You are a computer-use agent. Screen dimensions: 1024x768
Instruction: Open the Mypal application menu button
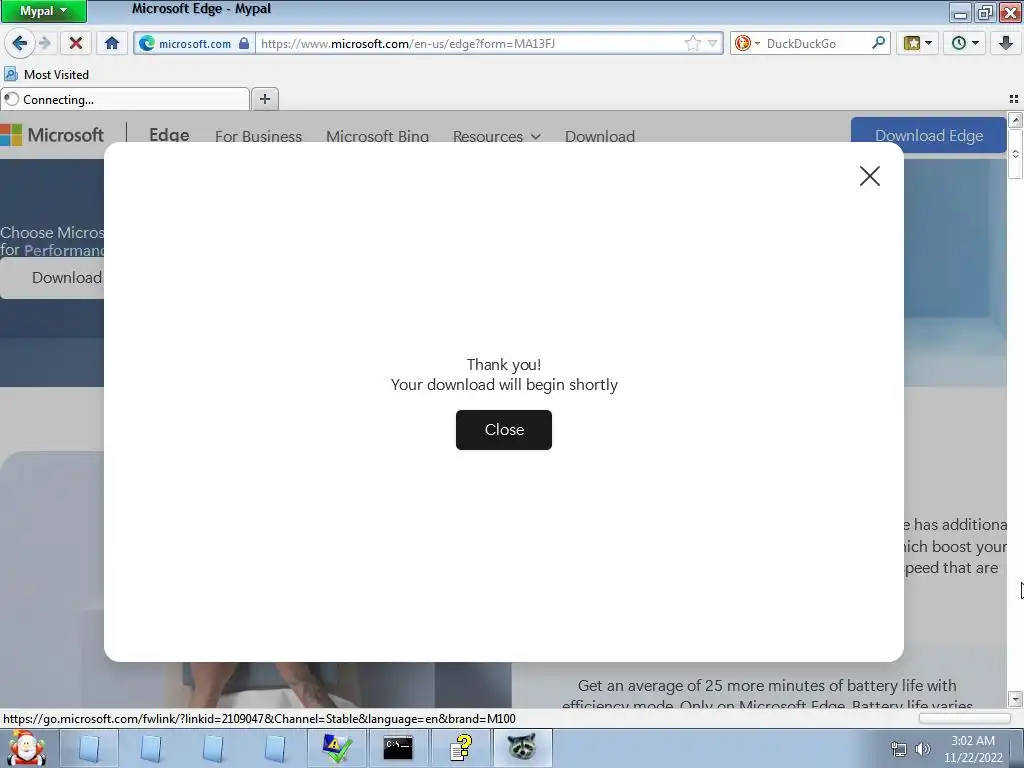(x=43, y=11)
